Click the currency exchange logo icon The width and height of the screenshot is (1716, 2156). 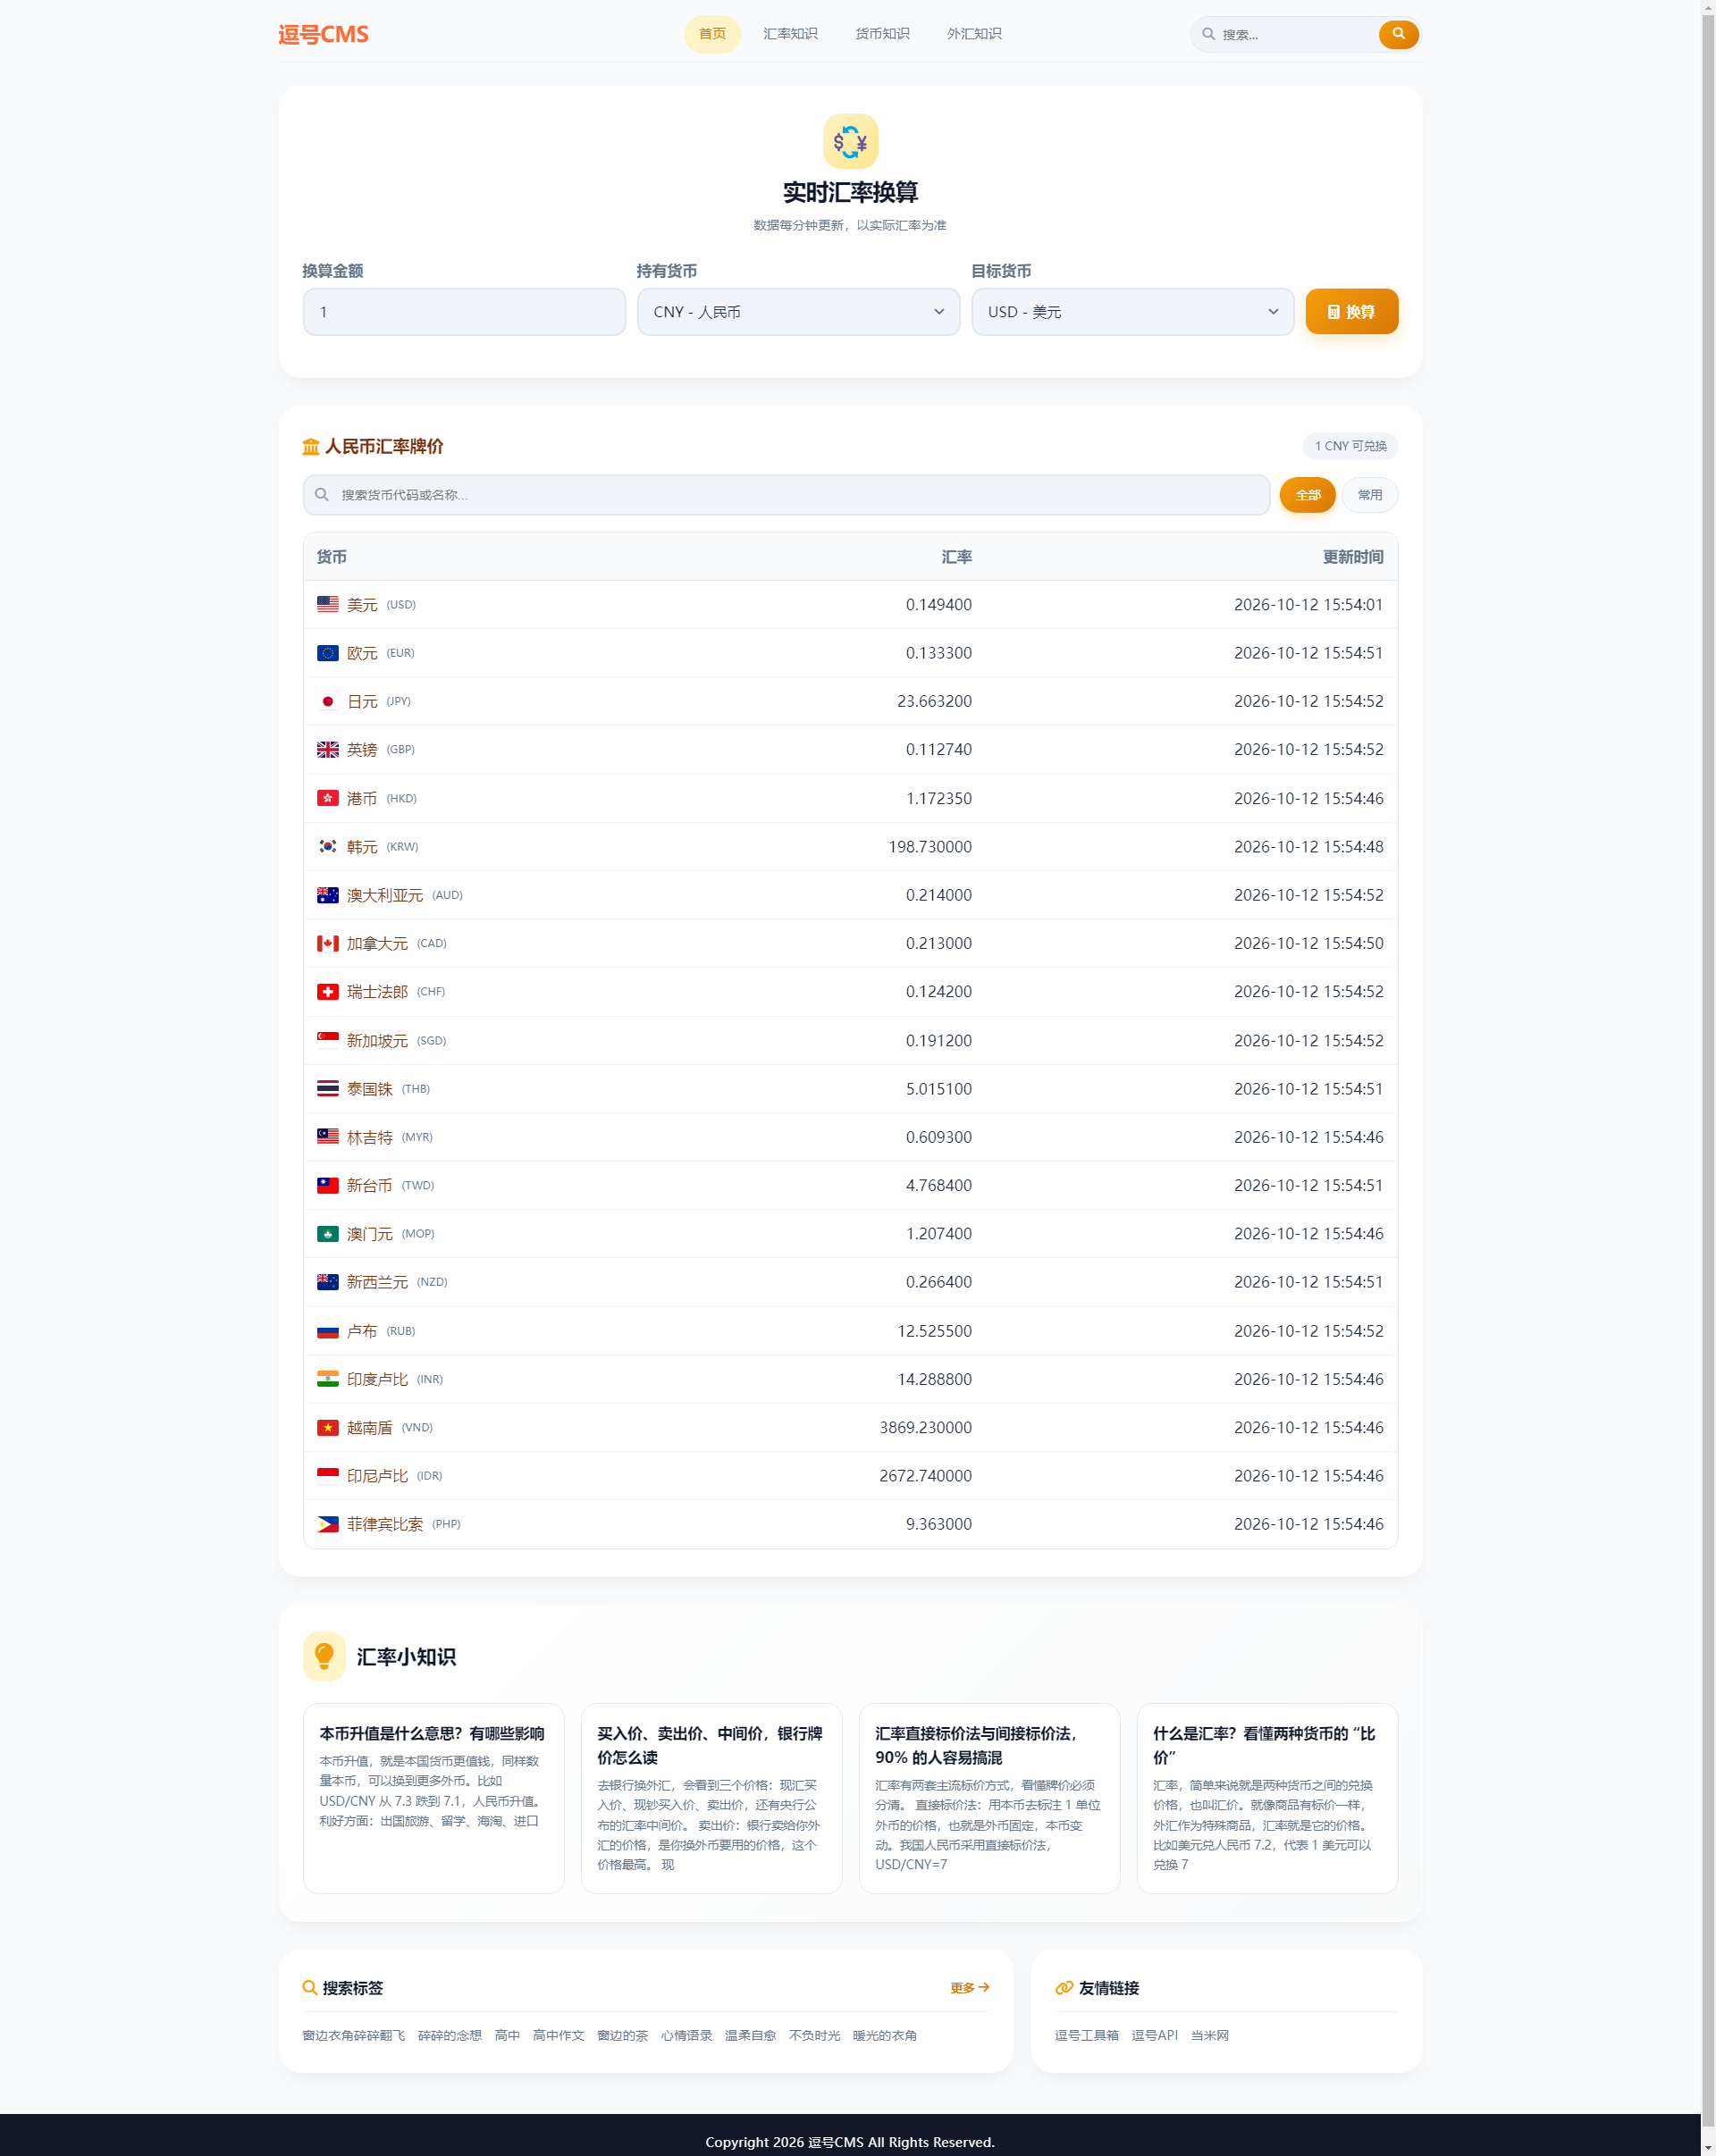pyautogui.click(x=850, y=141)
